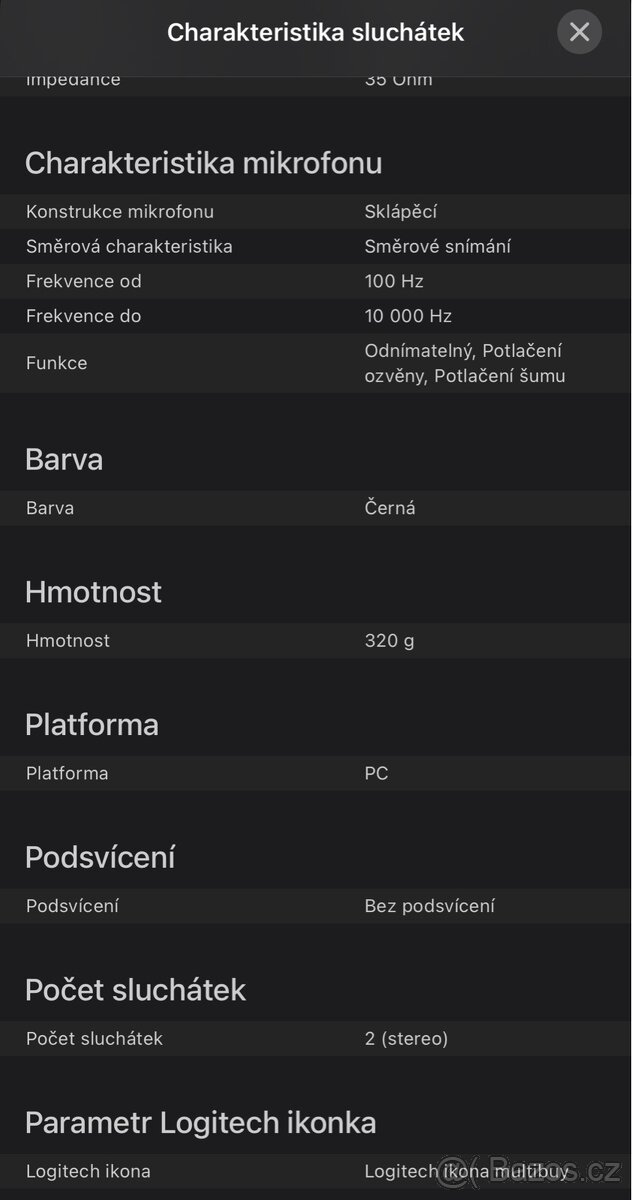Click the PC platform value
This screenshot has height=1200, width=632.
[376, 773]
